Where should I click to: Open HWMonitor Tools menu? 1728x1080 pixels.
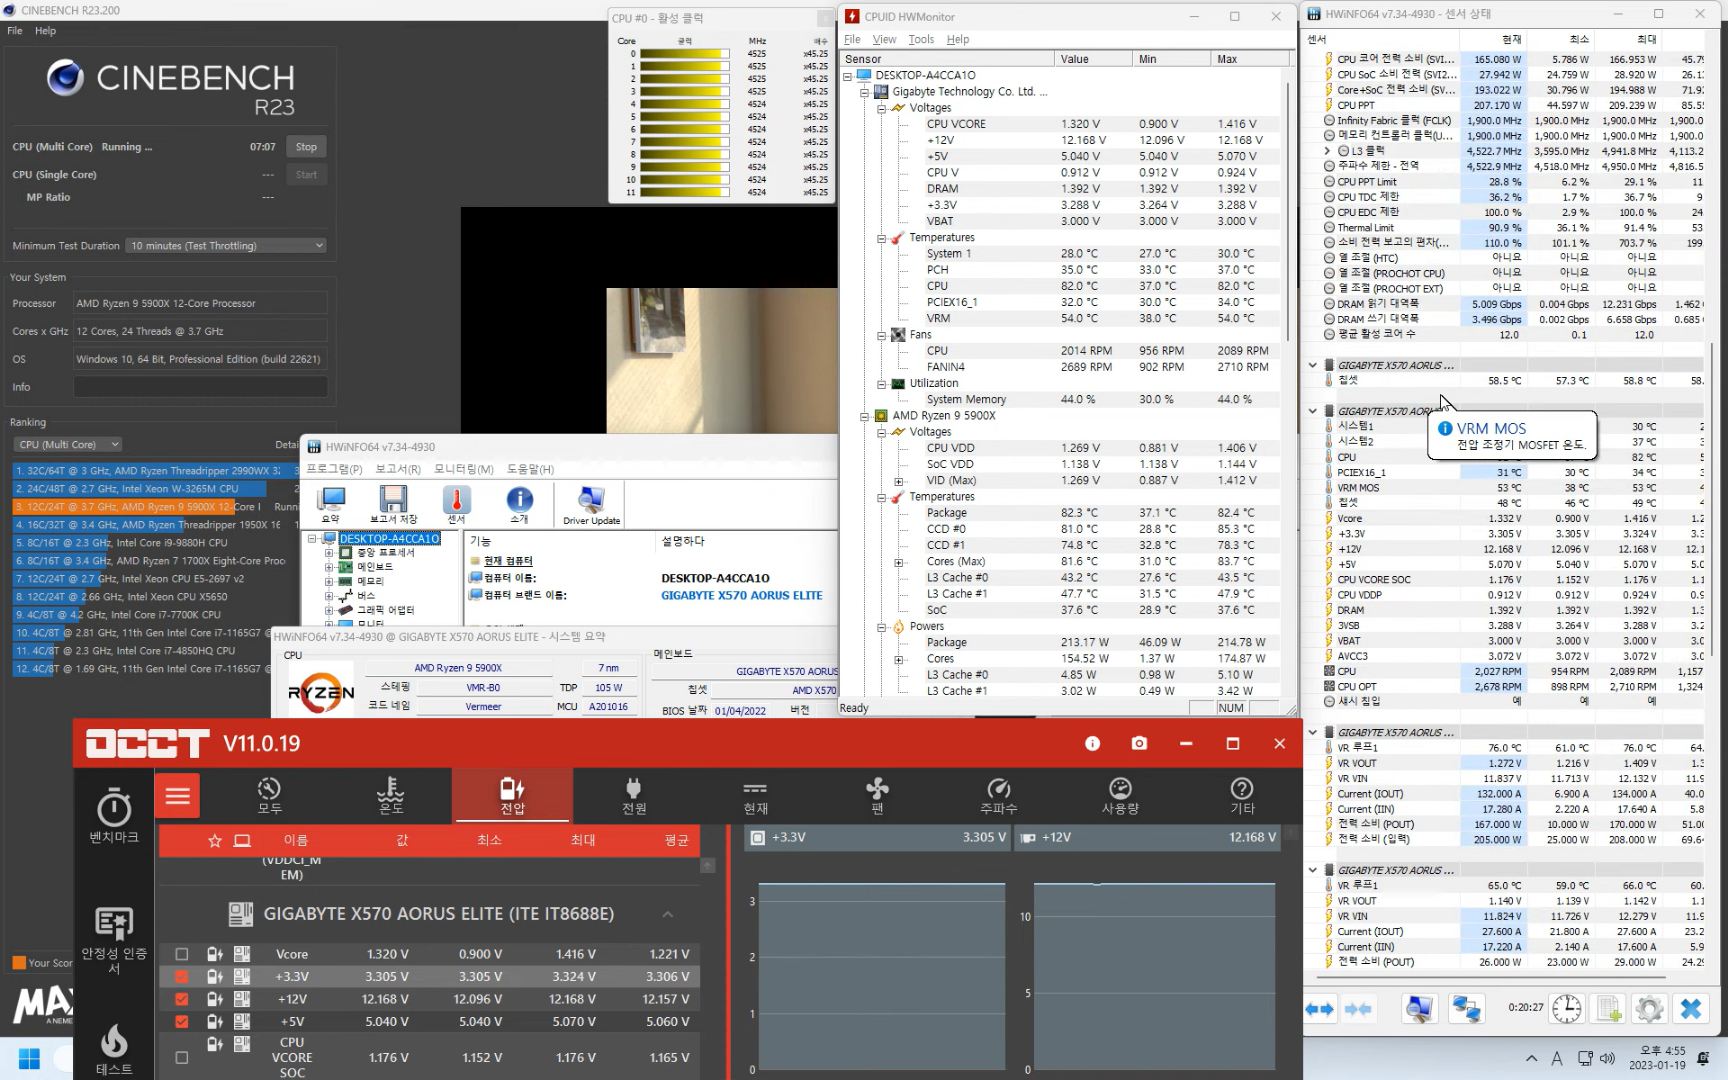point(921,39)
